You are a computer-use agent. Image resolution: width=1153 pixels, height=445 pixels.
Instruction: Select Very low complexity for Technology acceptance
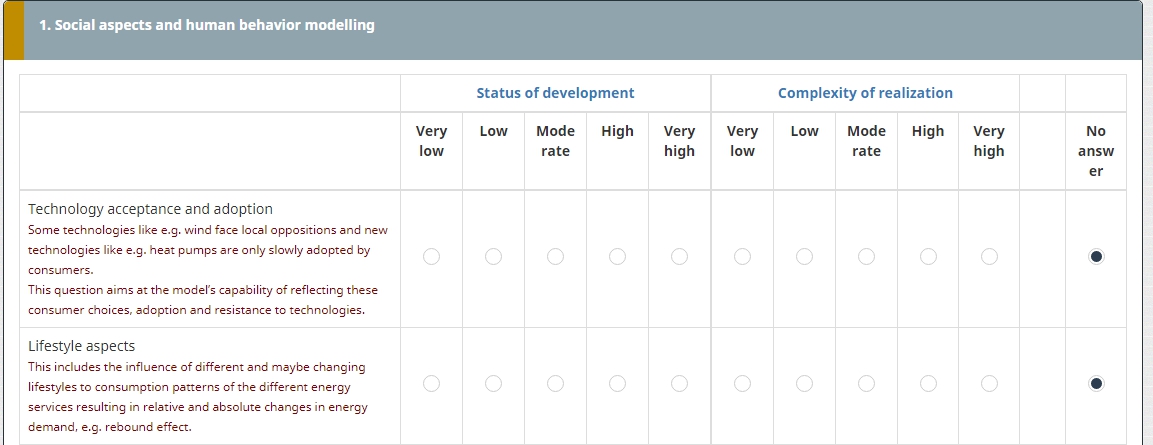[742, 257]
